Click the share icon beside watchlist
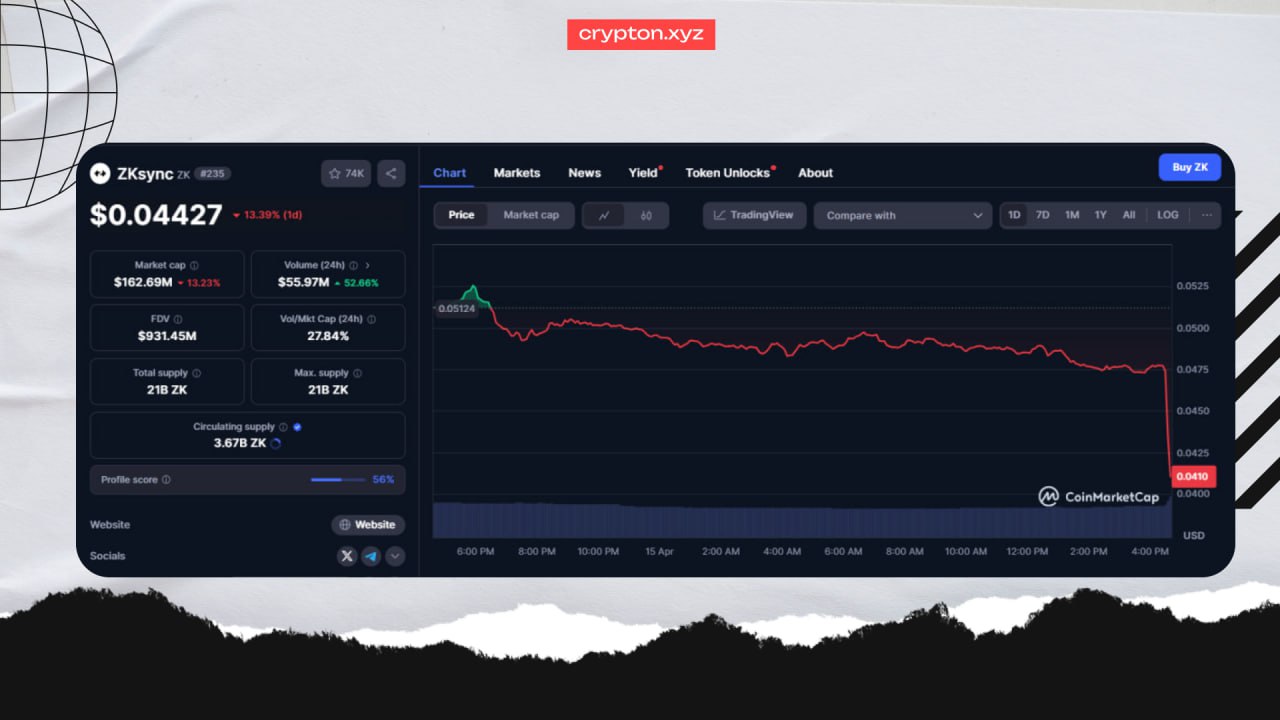1280x720 pixels. [391, 174]
